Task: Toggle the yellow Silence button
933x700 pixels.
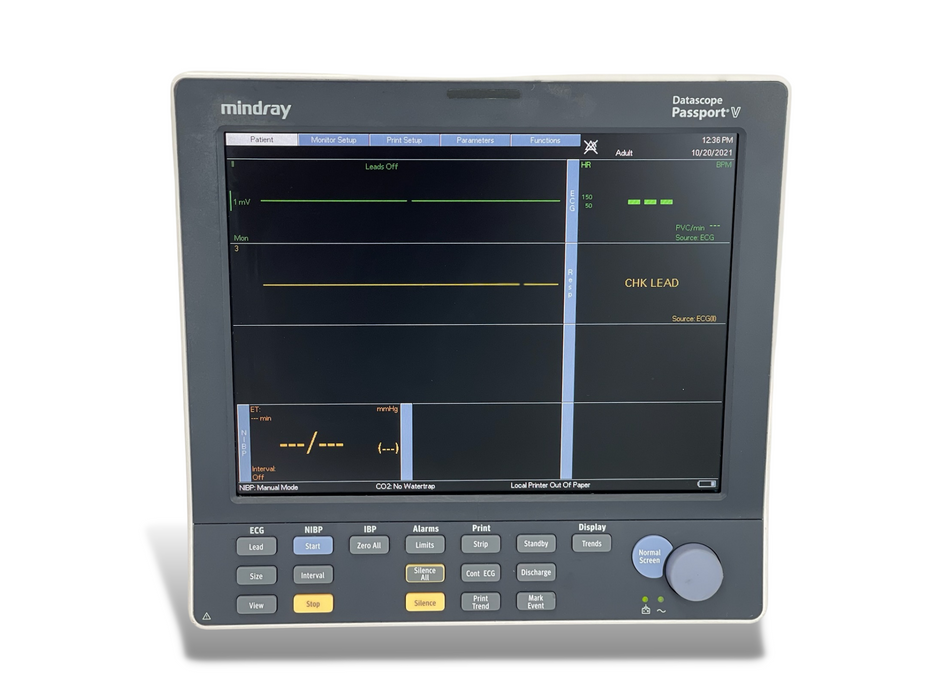Action: [425, 603]
